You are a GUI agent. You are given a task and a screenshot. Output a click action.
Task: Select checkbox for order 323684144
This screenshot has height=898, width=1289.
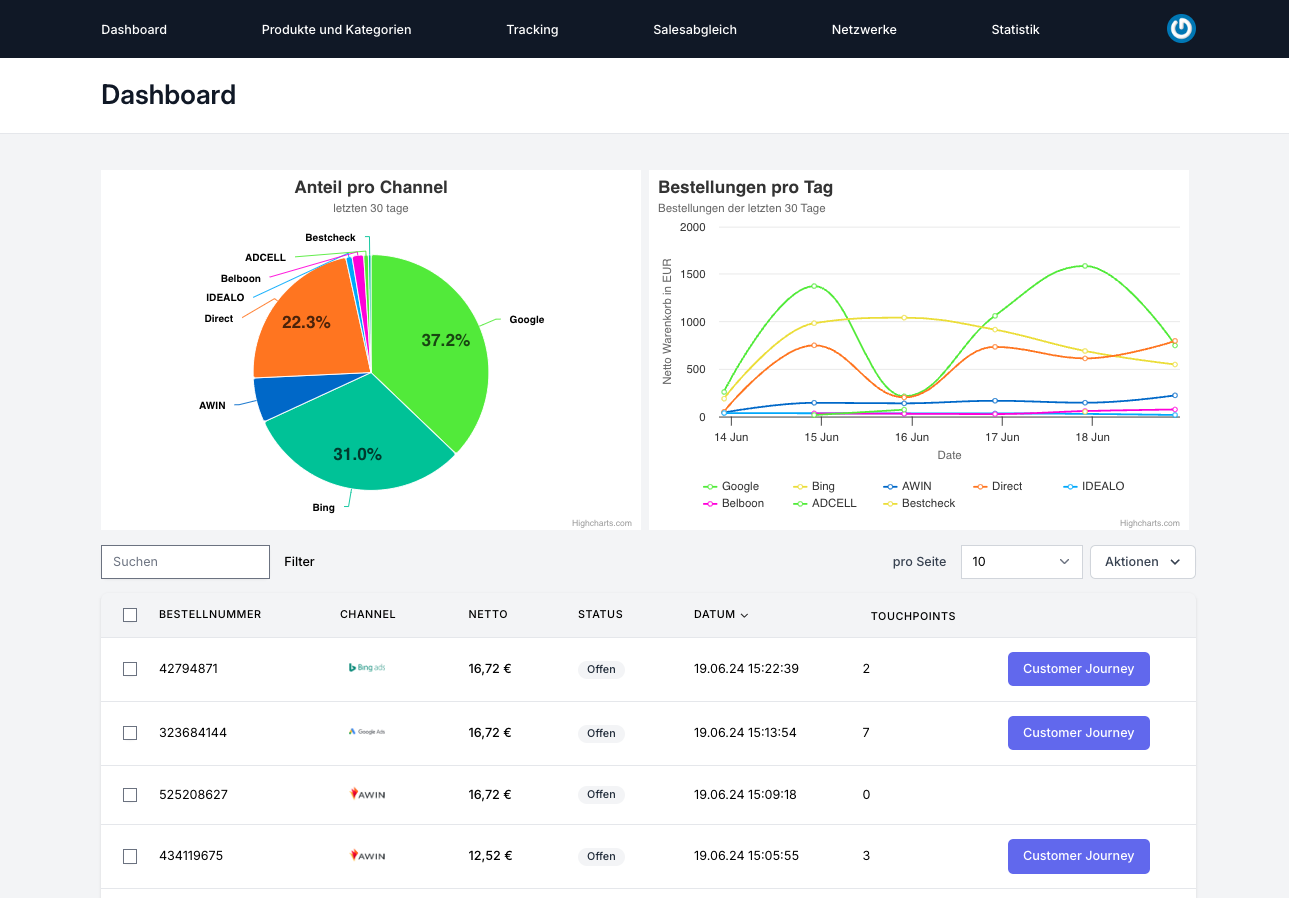[x=130, y=733]
